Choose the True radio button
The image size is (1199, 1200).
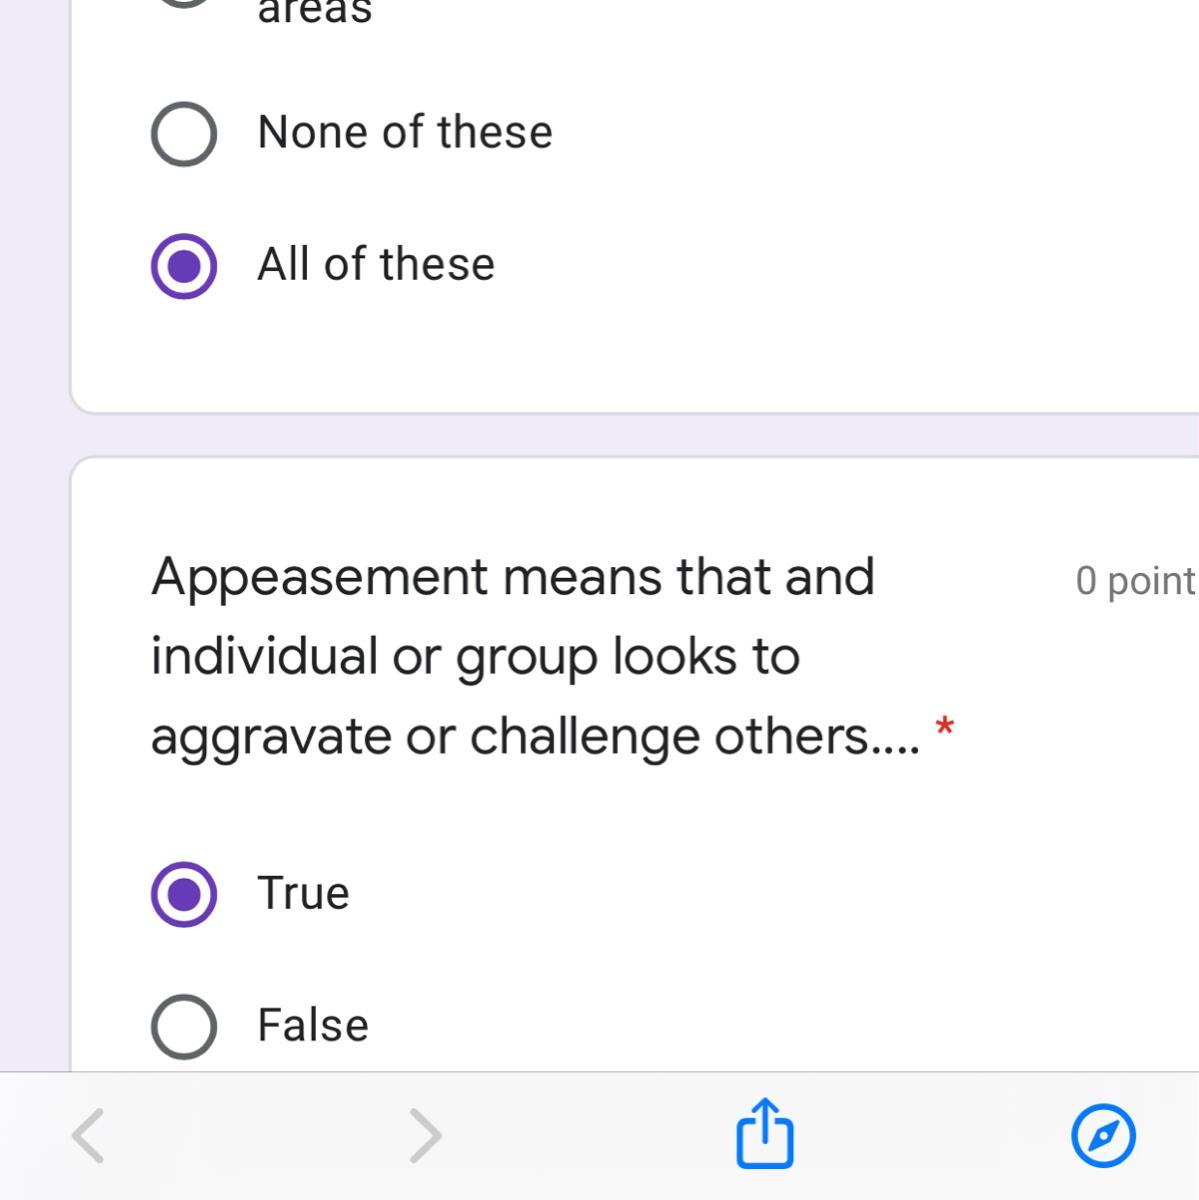(184, 894)
